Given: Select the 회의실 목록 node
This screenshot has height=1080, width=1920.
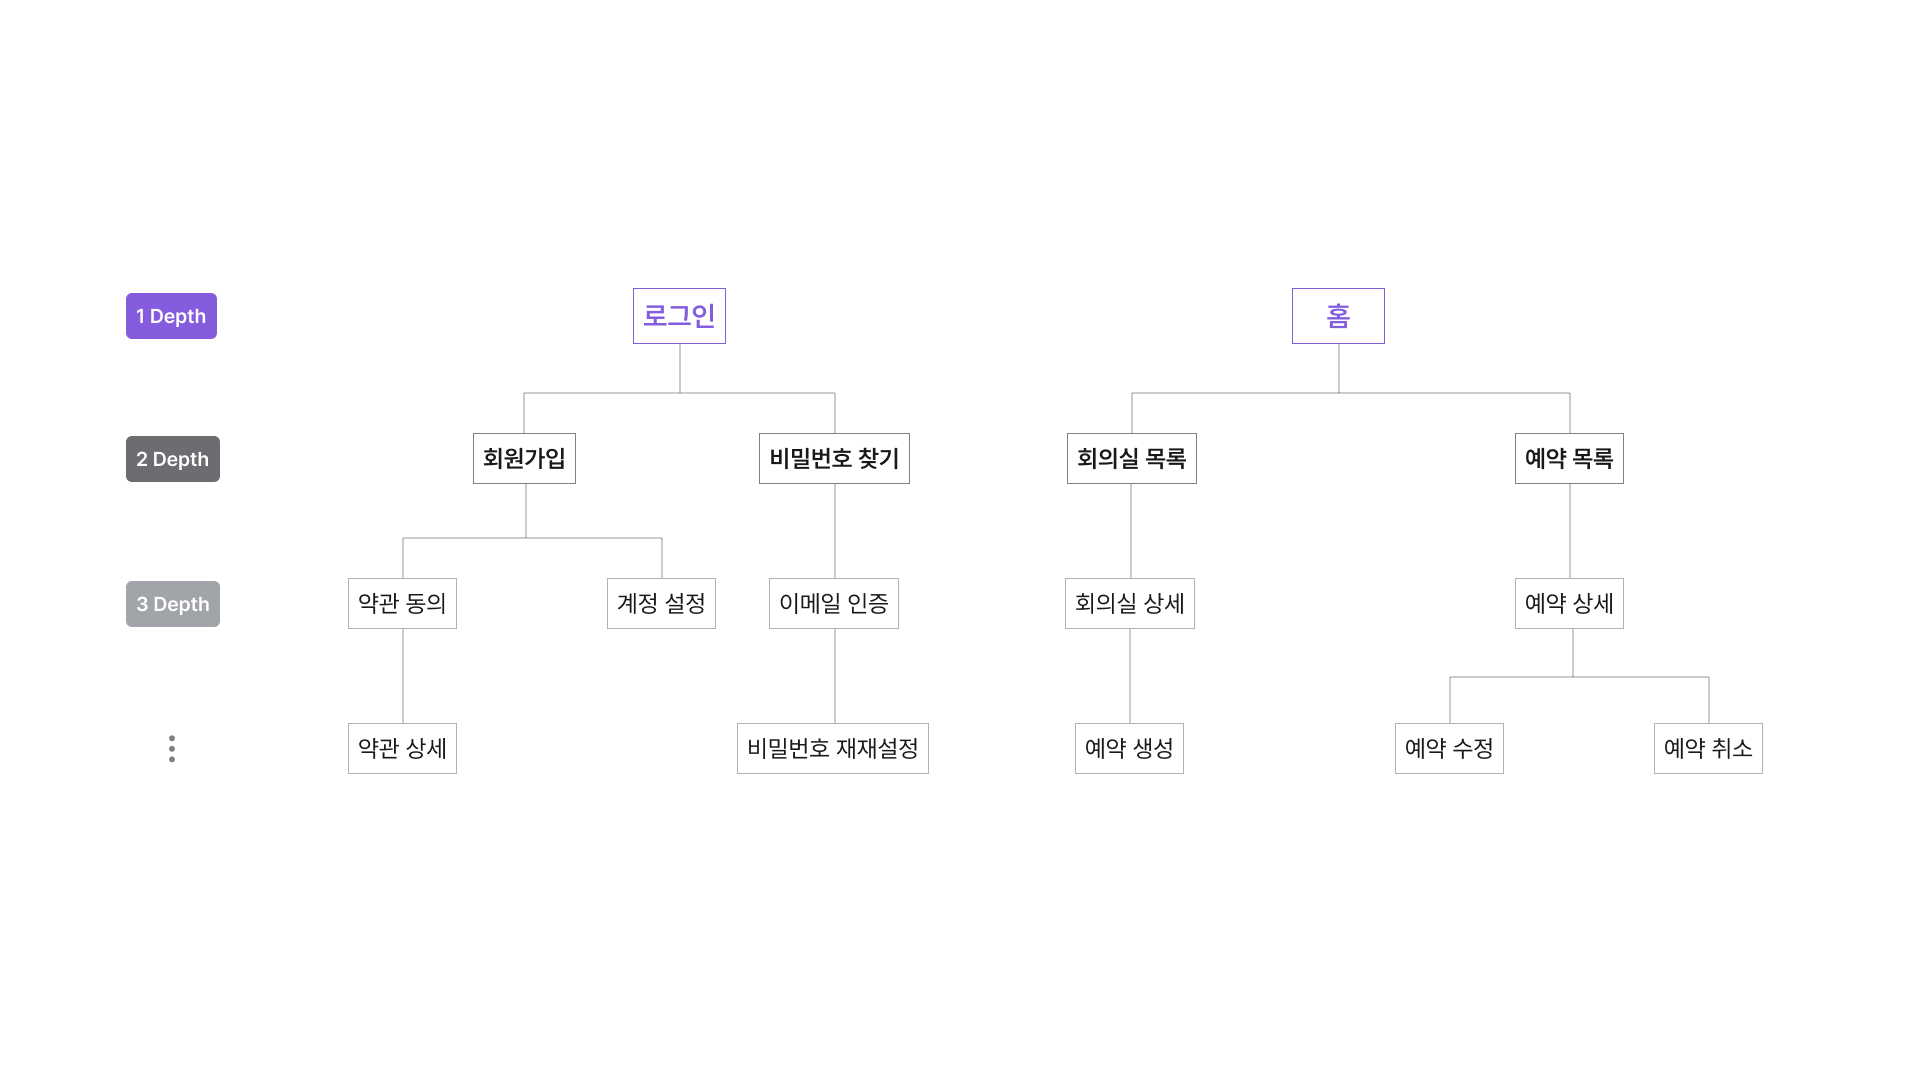Looking at the screenshot, I should (x=1131, y=459).
